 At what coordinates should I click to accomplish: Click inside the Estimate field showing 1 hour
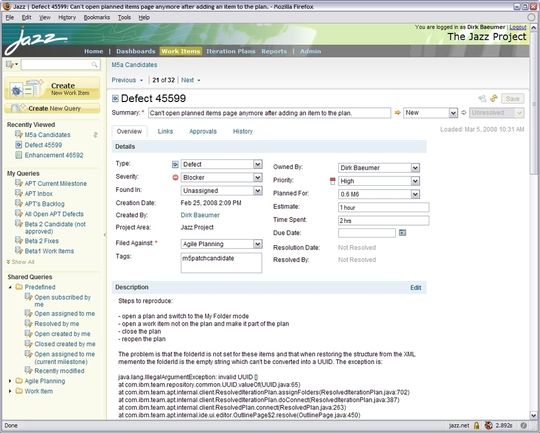[383, 207]
